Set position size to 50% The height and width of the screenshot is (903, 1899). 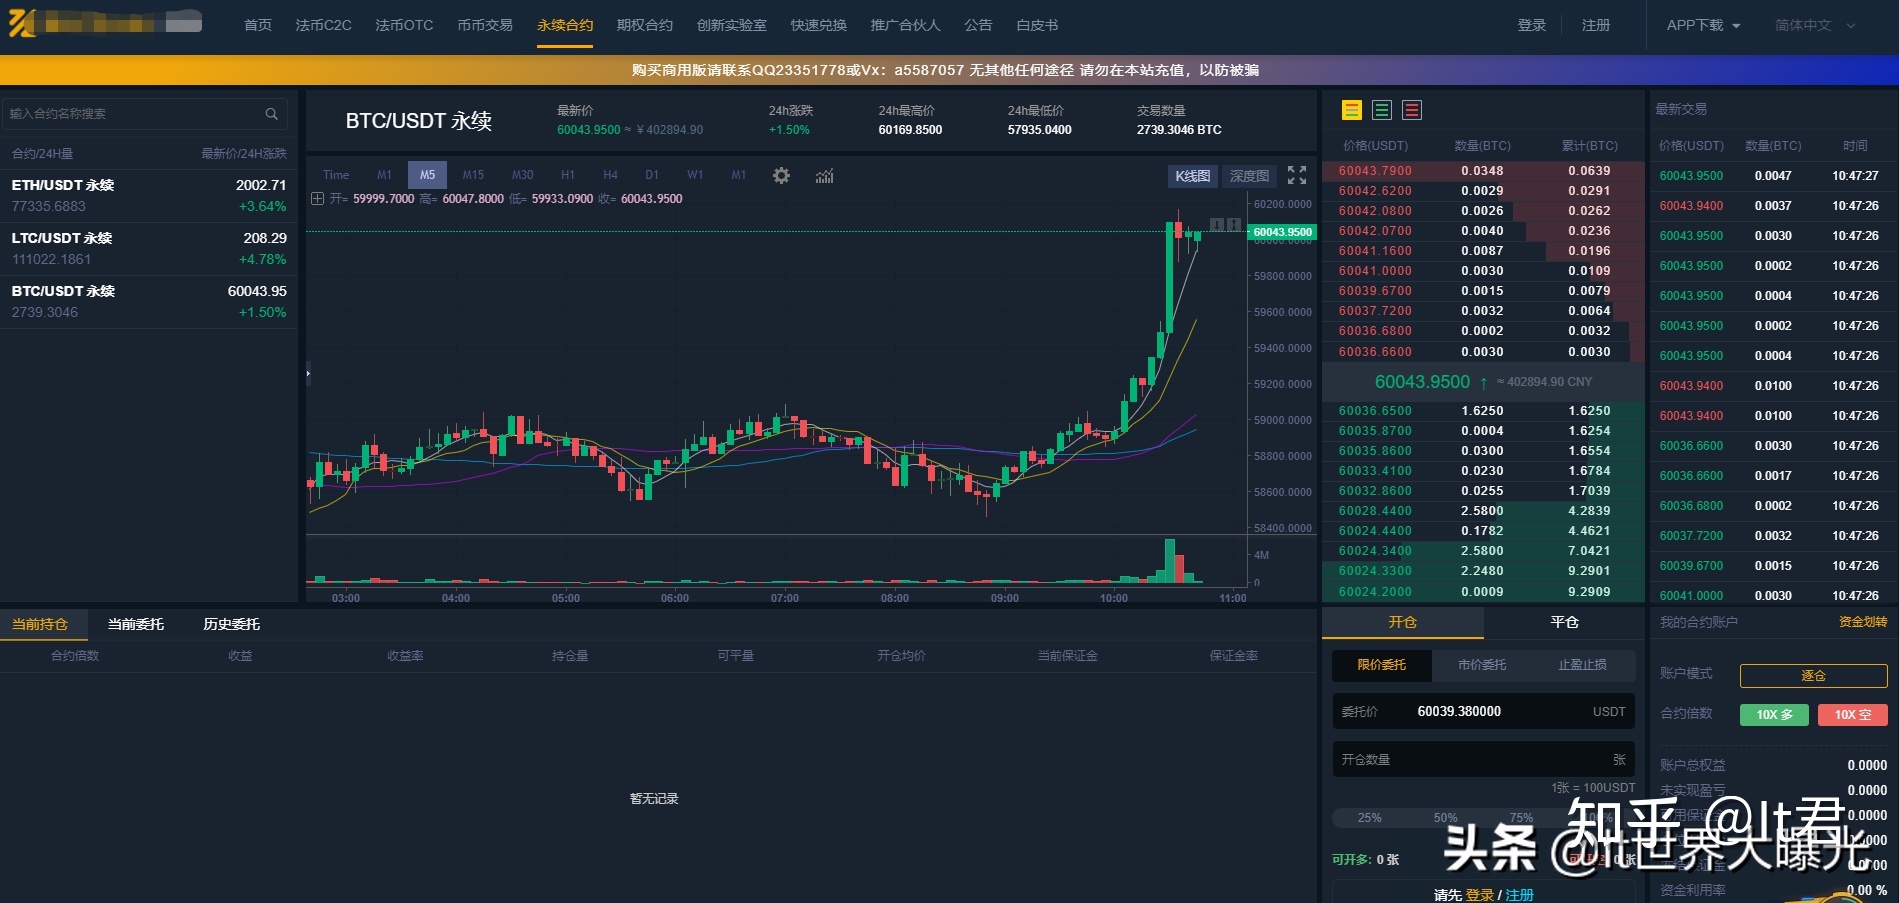(x=1446, y=818)
